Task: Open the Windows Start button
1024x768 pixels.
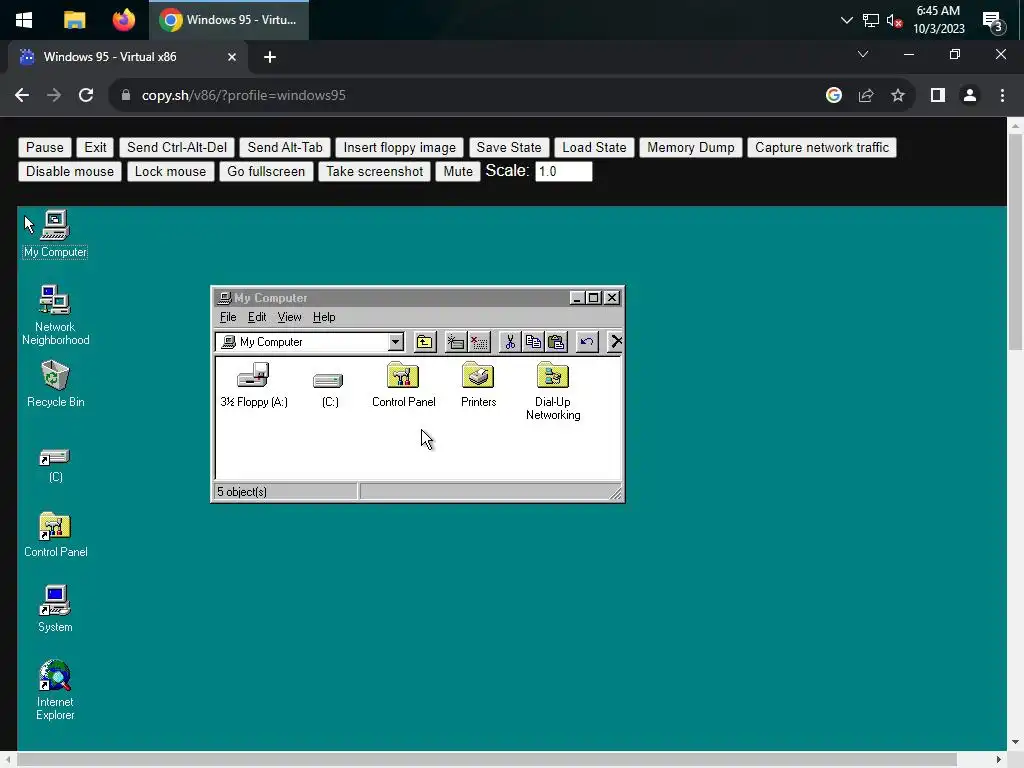Action: coord(24,20)
